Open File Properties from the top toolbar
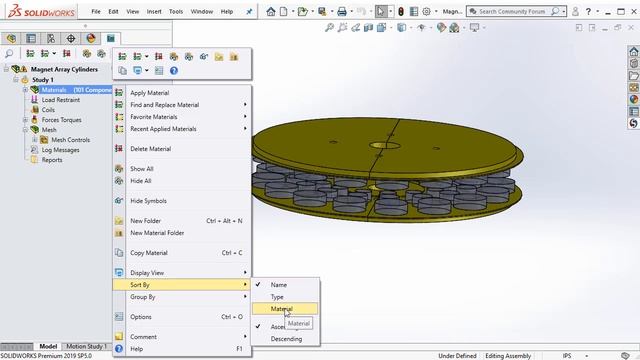 414,11
